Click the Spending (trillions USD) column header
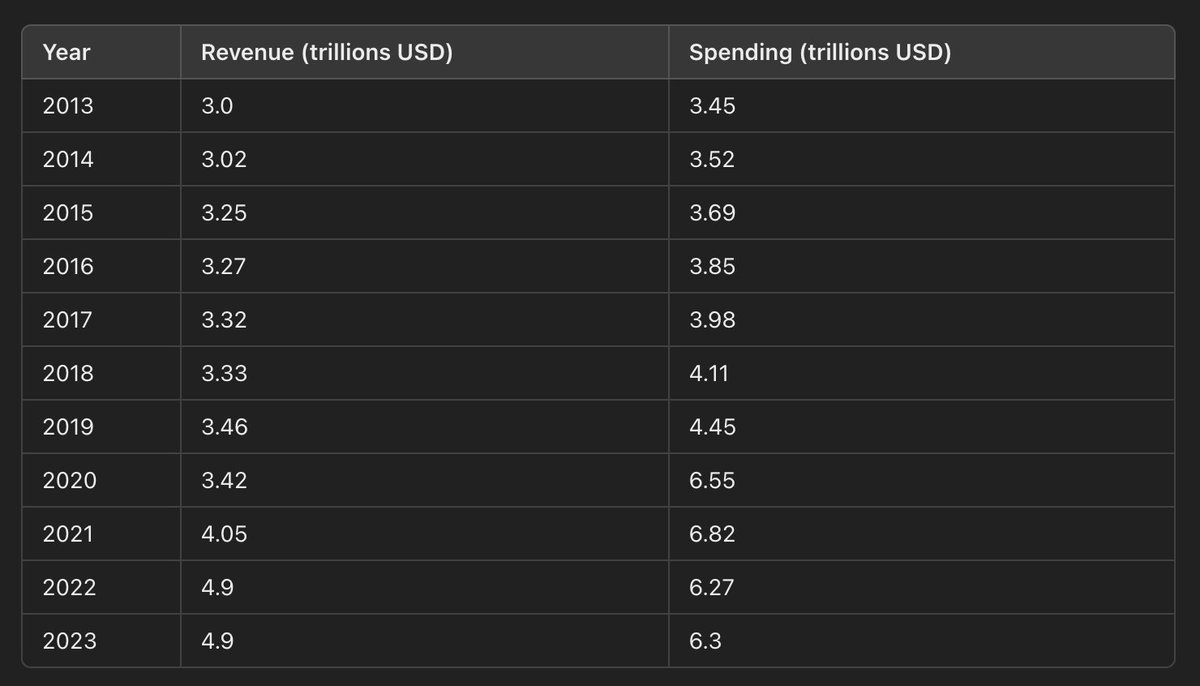The width and height of the screenshot is (1200, 686). pyautogui.click(x=819, y=52)
